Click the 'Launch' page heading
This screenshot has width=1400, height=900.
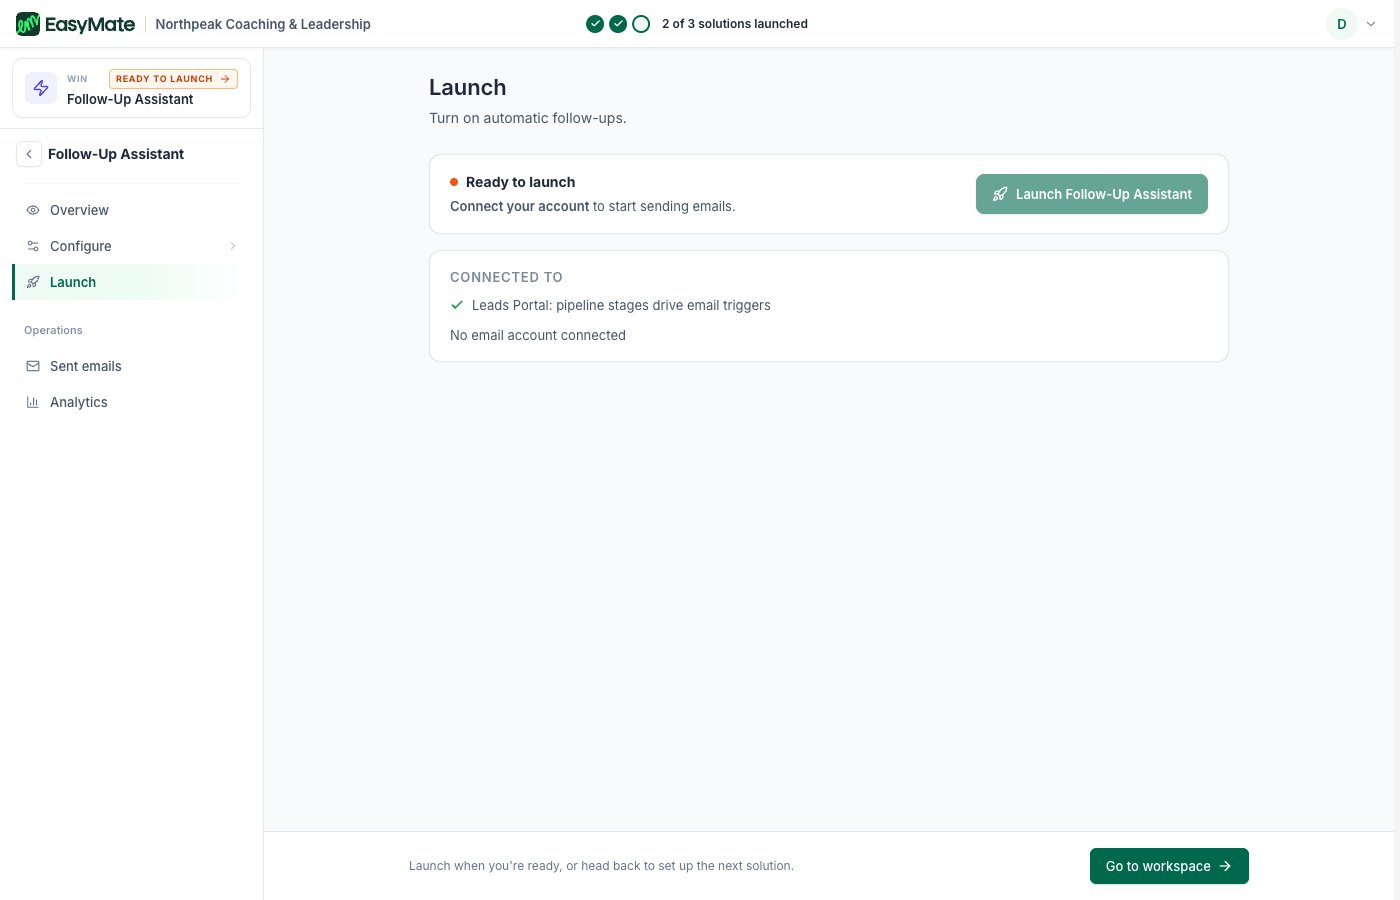click(x=468, y=87)
